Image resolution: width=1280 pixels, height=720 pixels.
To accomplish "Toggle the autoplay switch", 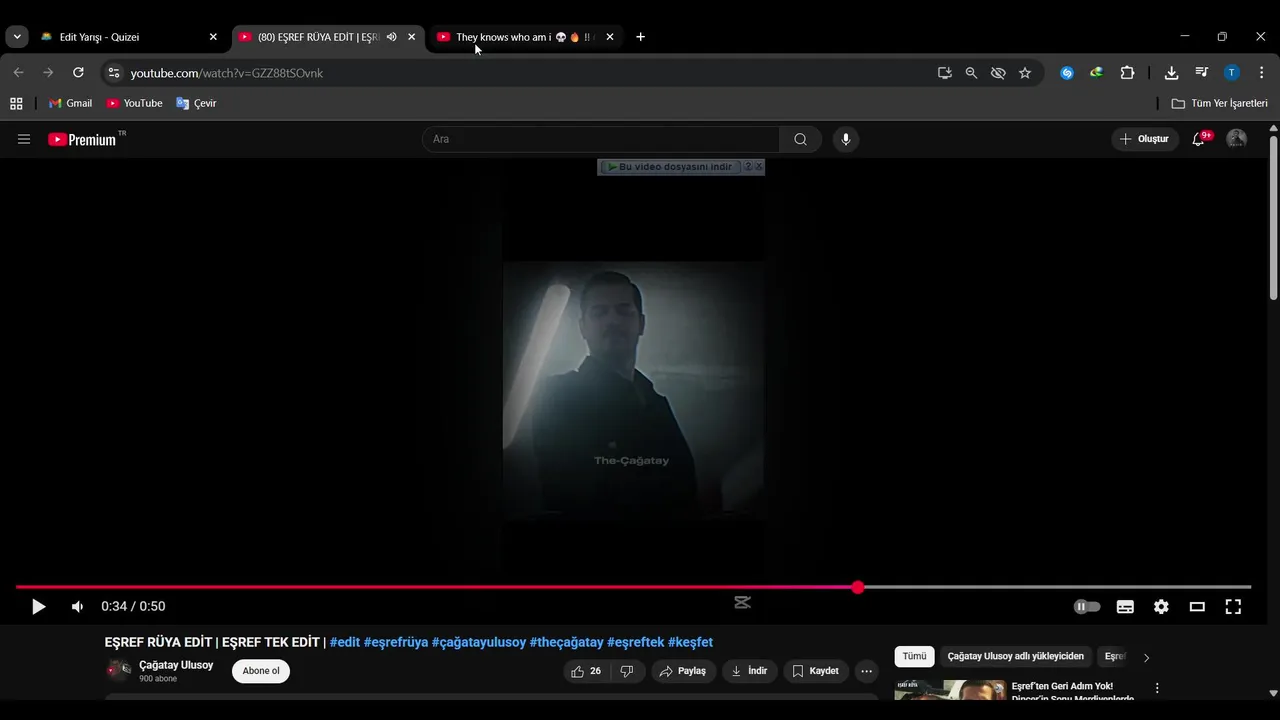I will tap(1087, 606).
